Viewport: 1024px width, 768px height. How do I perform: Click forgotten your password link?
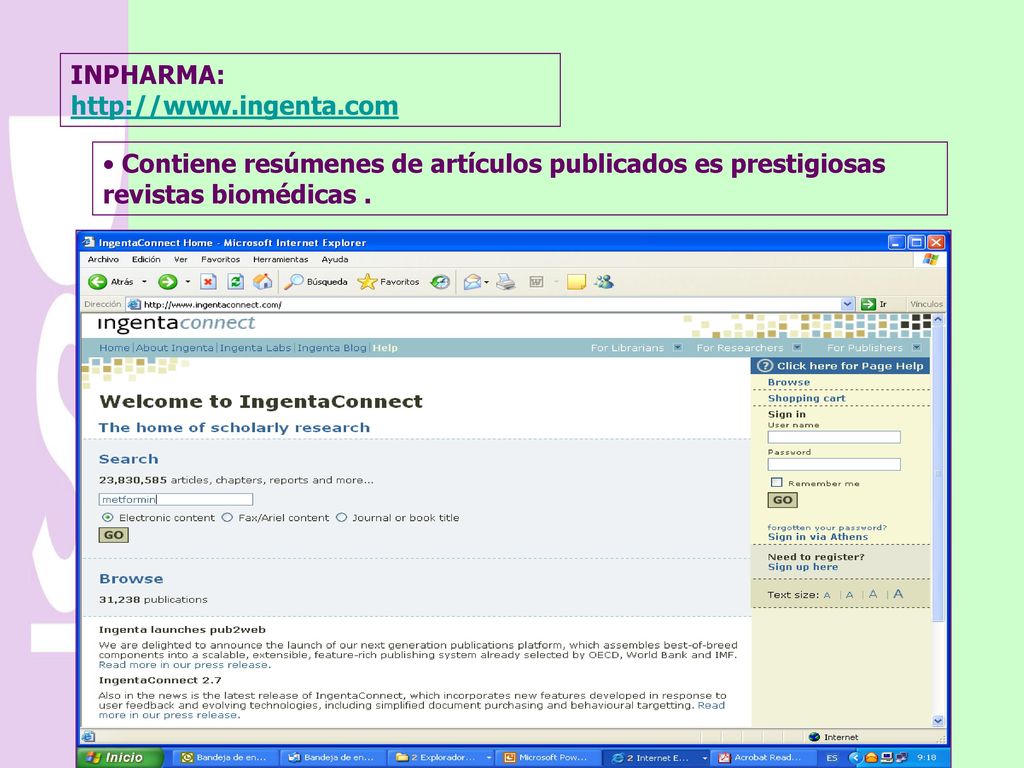(x=827, y=527)
